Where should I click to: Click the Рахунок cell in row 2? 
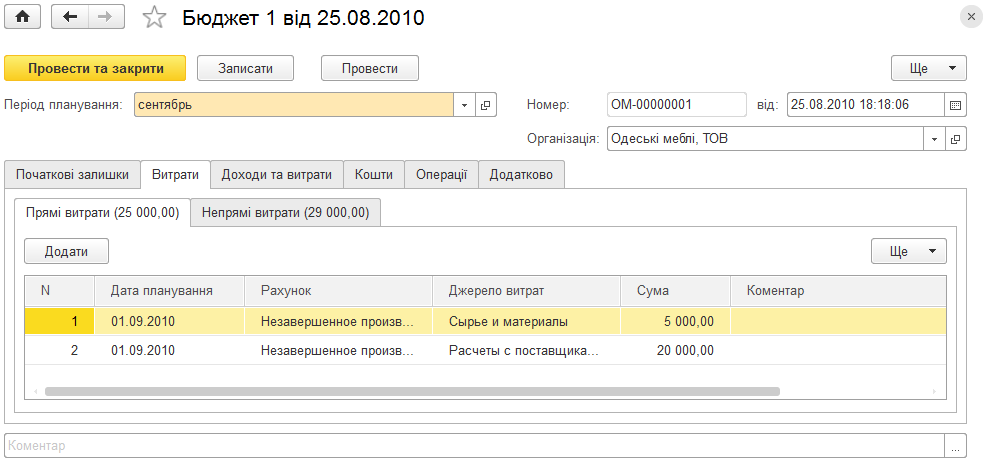point(339,351)
